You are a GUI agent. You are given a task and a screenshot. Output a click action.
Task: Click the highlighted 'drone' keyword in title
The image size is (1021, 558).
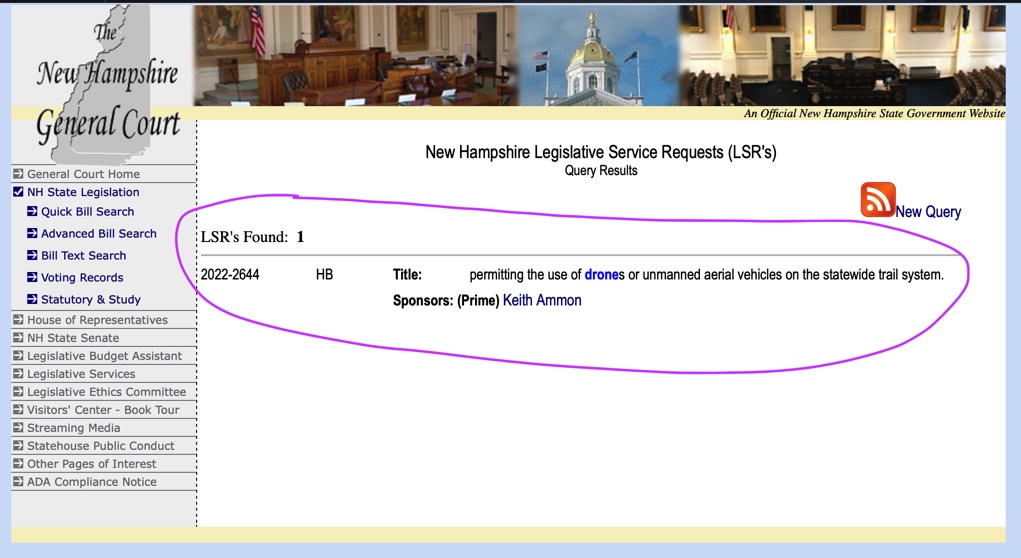click(601, 275)
